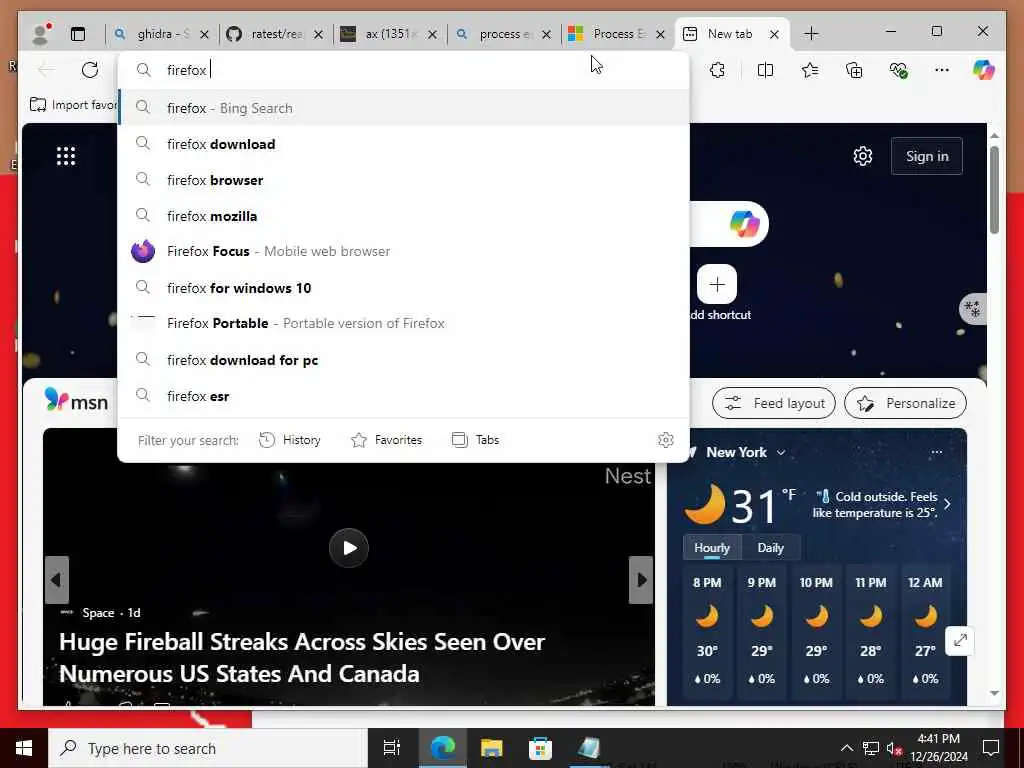Open the Collections icon
Image resolution: width=1024 pixels, height=768 pixels.
pos(854,70)
